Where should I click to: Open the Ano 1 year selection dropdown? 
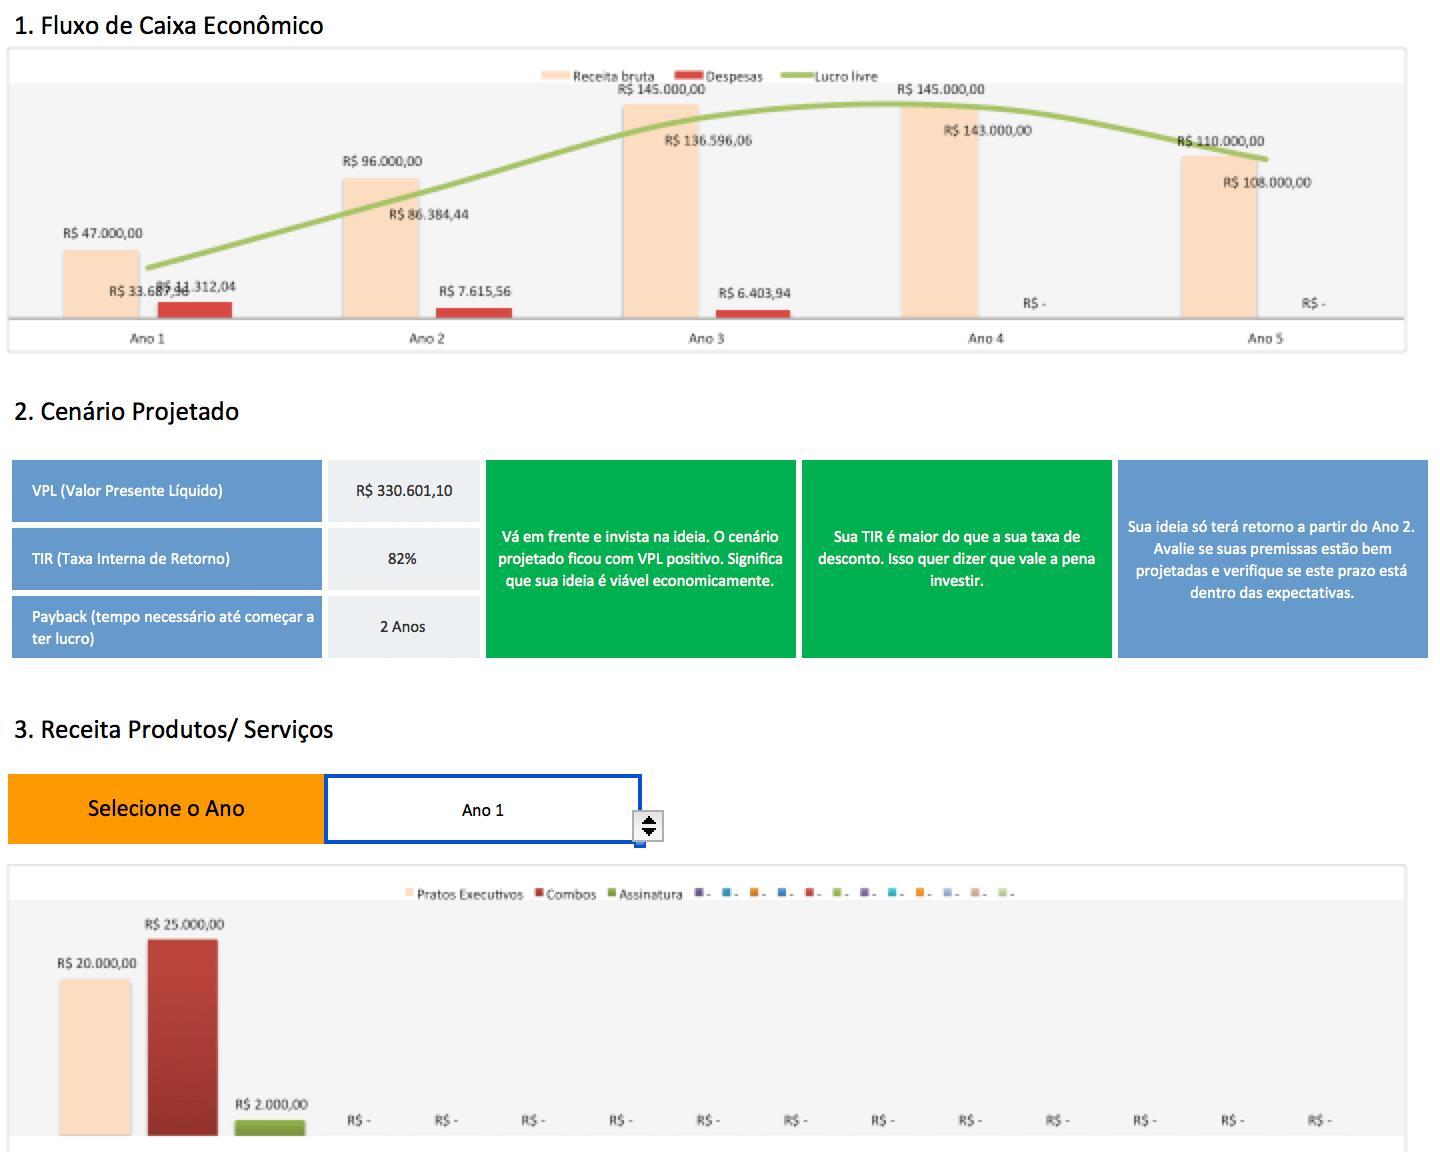point(482,810)
